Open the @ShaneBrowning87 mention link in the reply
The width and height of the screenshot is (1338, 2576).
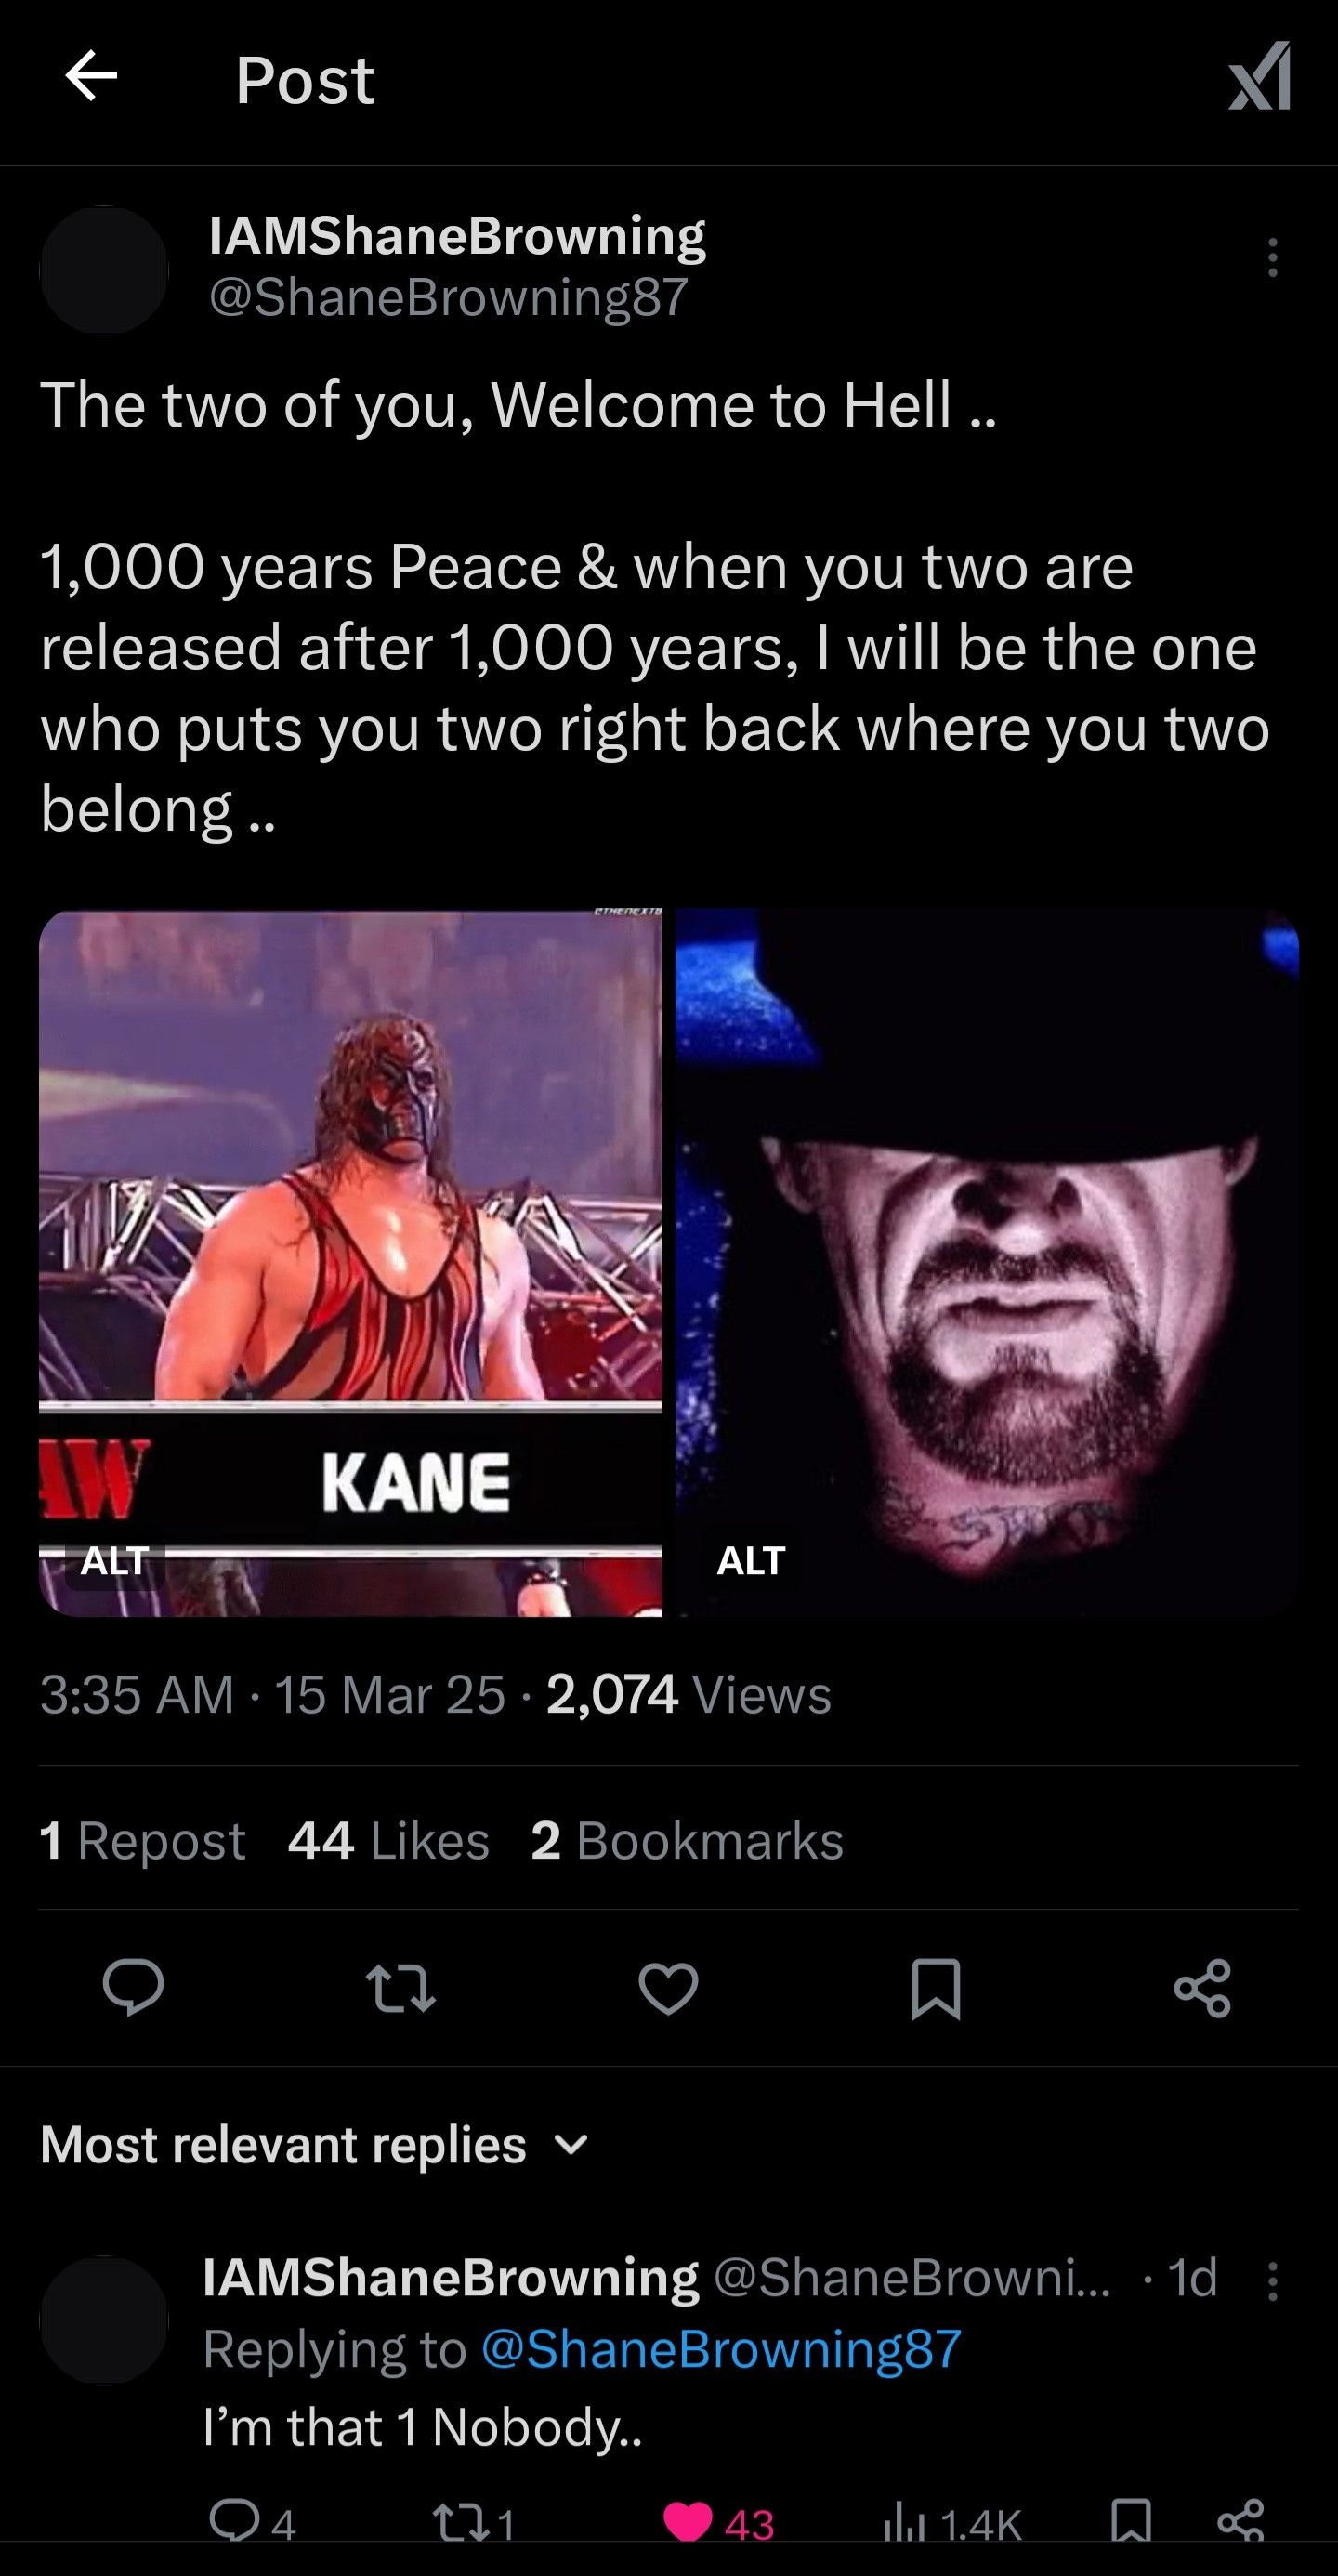coord(721,2349)
